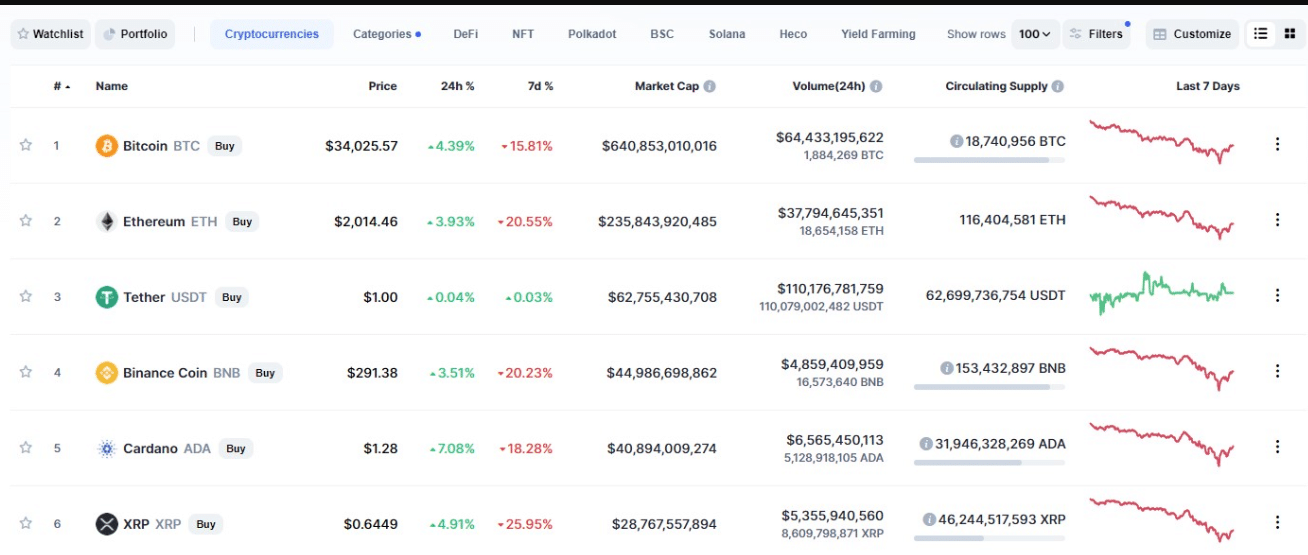Viewport: 1308px width, 555px height.
Task: Click the Tether logo icon
Action: (106, 297)
